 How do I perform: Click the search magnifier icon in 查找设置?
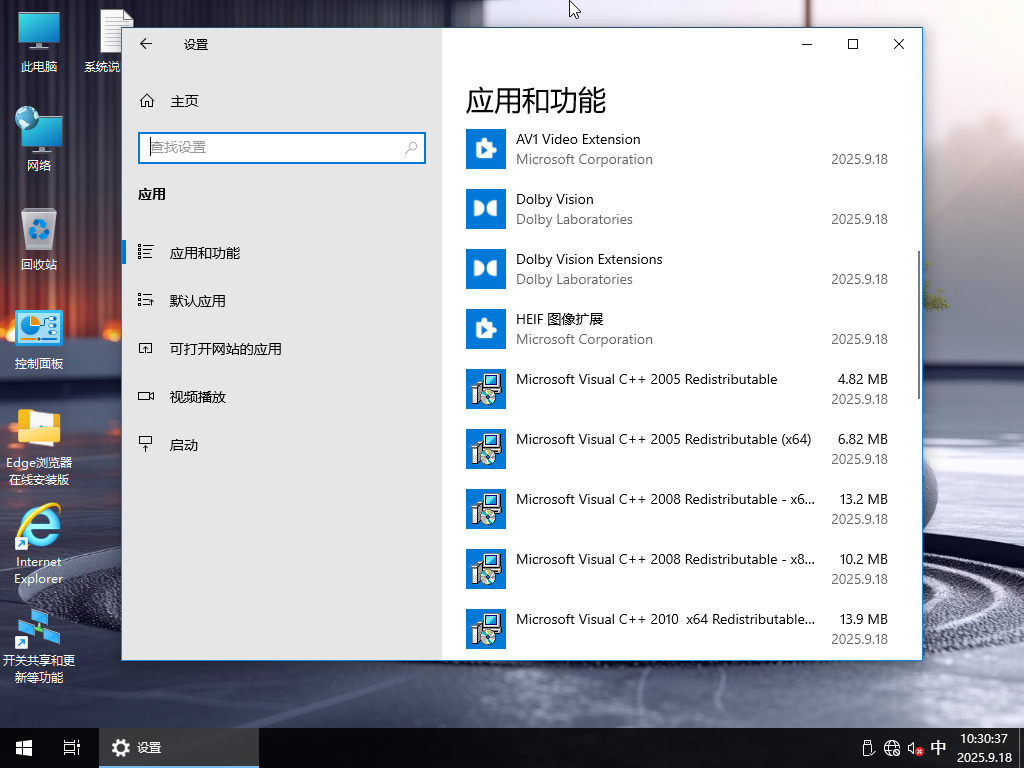point(411,148)
